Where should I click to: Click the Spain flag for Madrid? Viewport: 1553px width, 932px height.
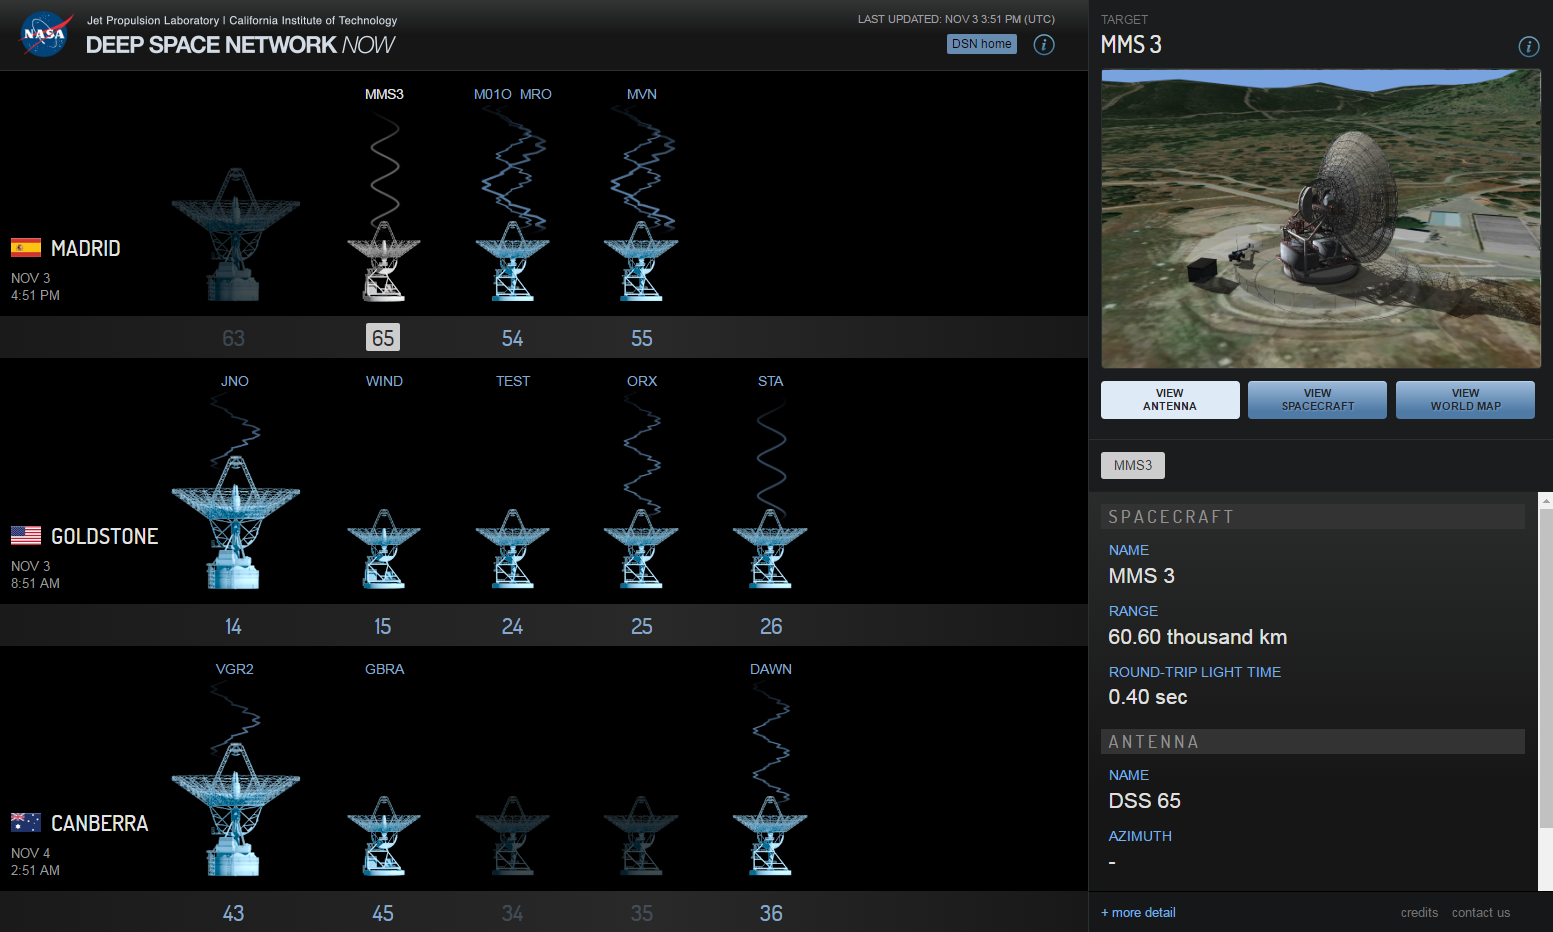(x=26, y=248)
